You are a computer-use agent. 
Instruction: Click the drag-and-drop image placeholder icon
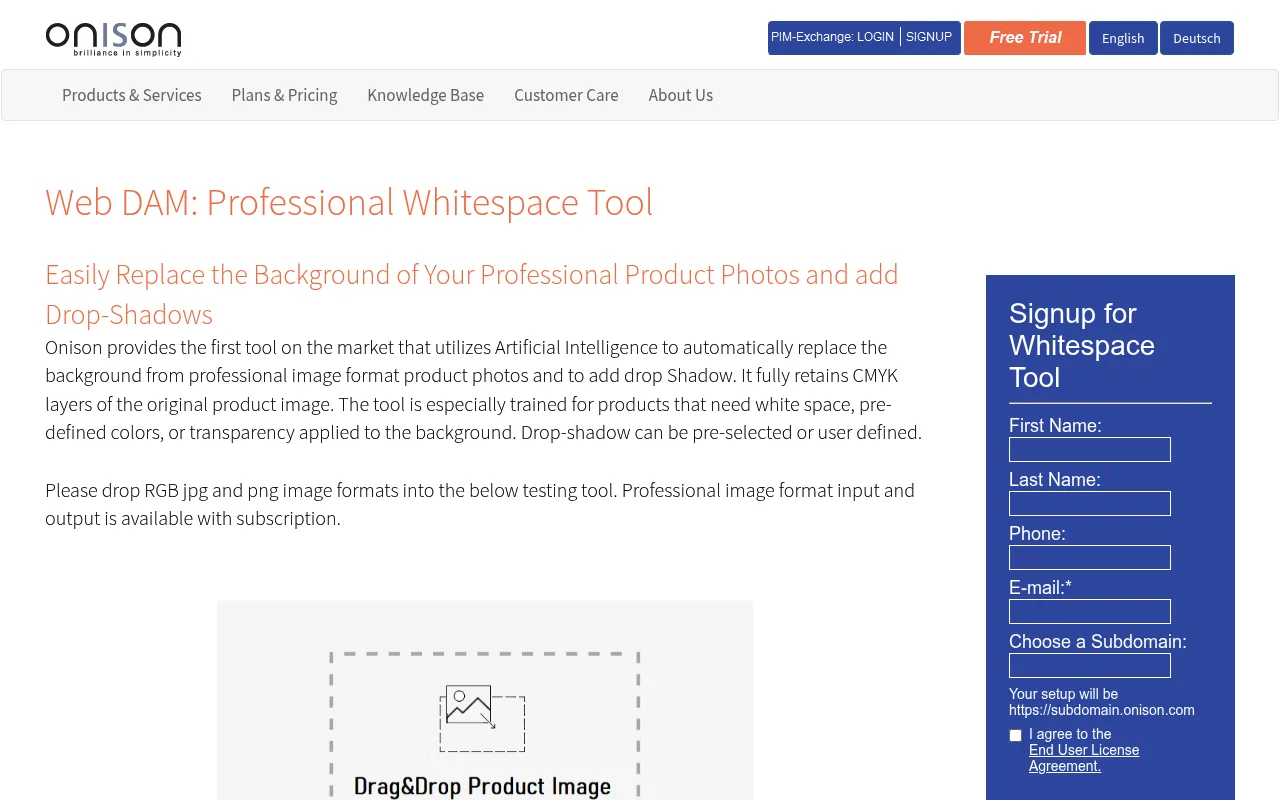point(482,718)
